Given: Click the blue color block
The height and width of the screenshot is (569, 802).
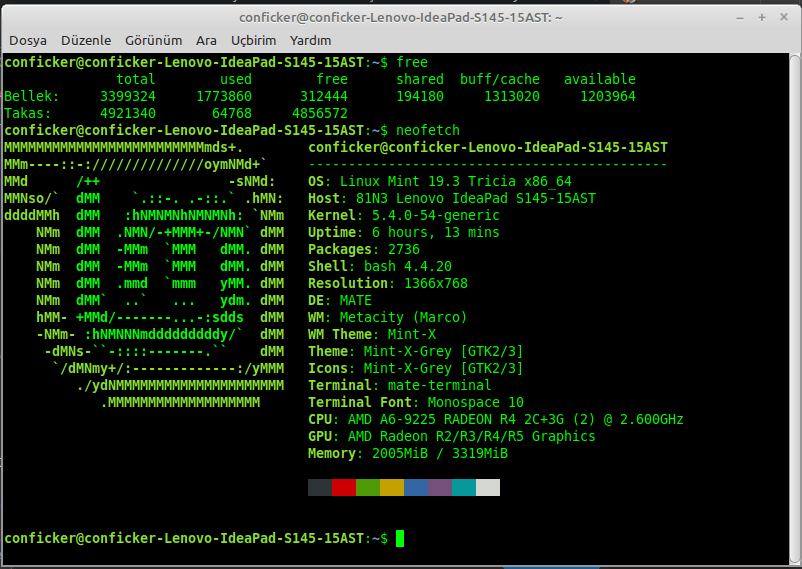Looking at the screenshot, I should pyautogui.click(x=416, y=487).
